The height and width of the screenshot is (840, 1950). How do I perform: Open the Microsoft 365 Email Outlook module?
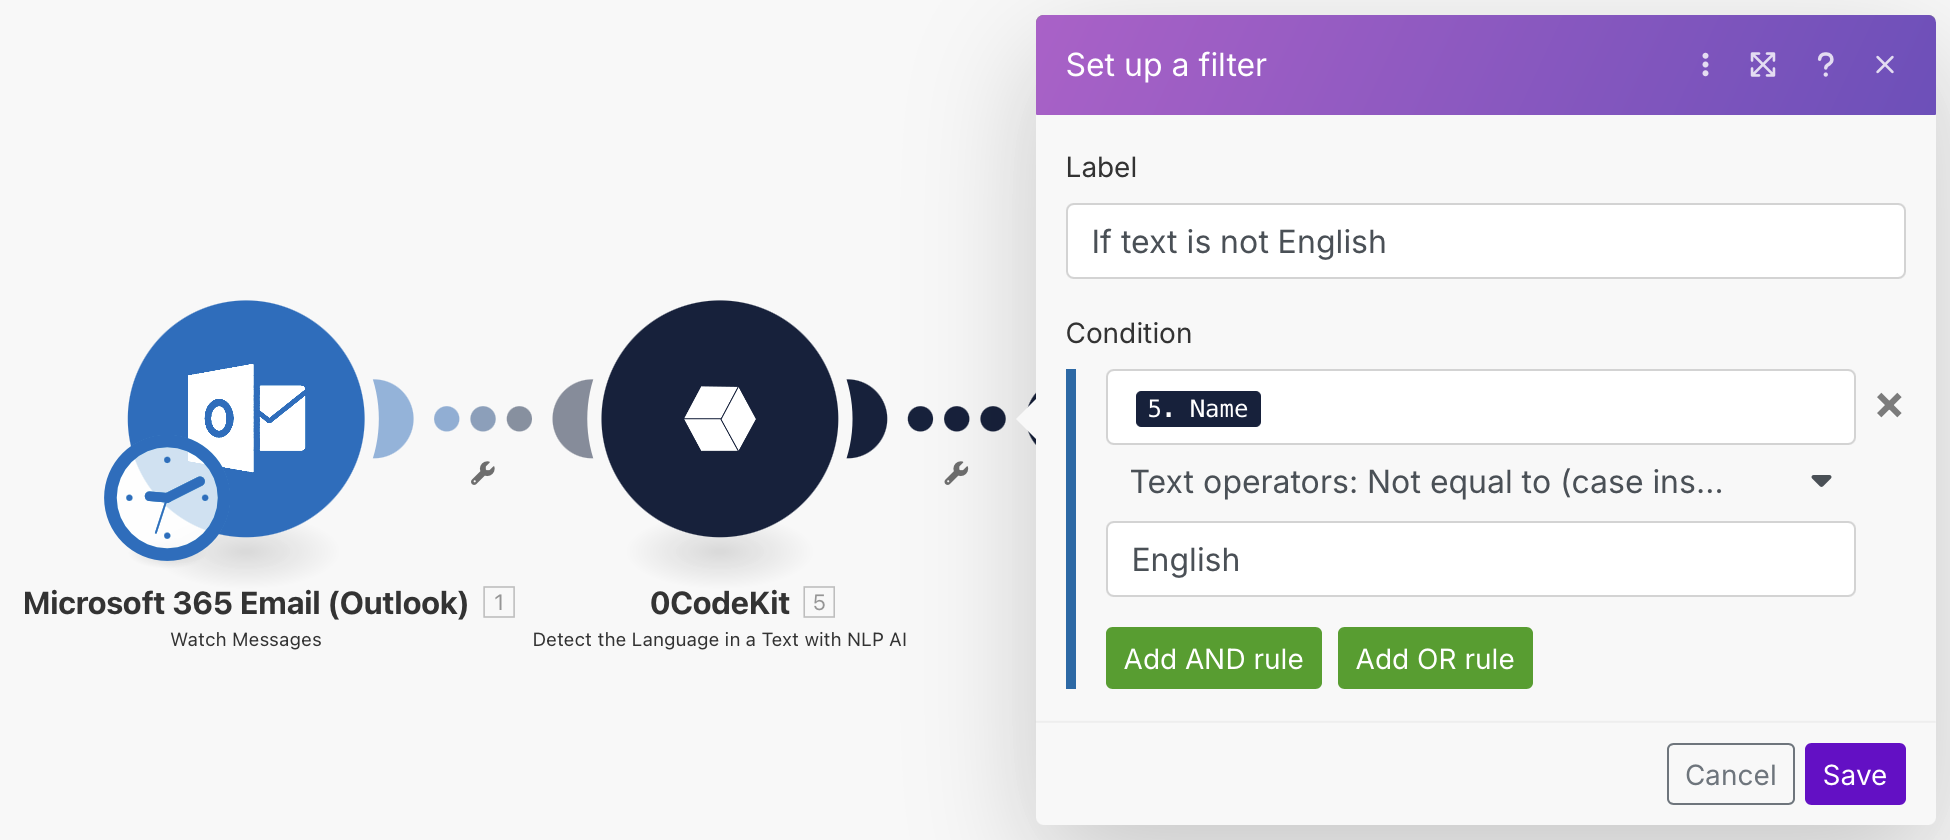click(x=247, y=418)
